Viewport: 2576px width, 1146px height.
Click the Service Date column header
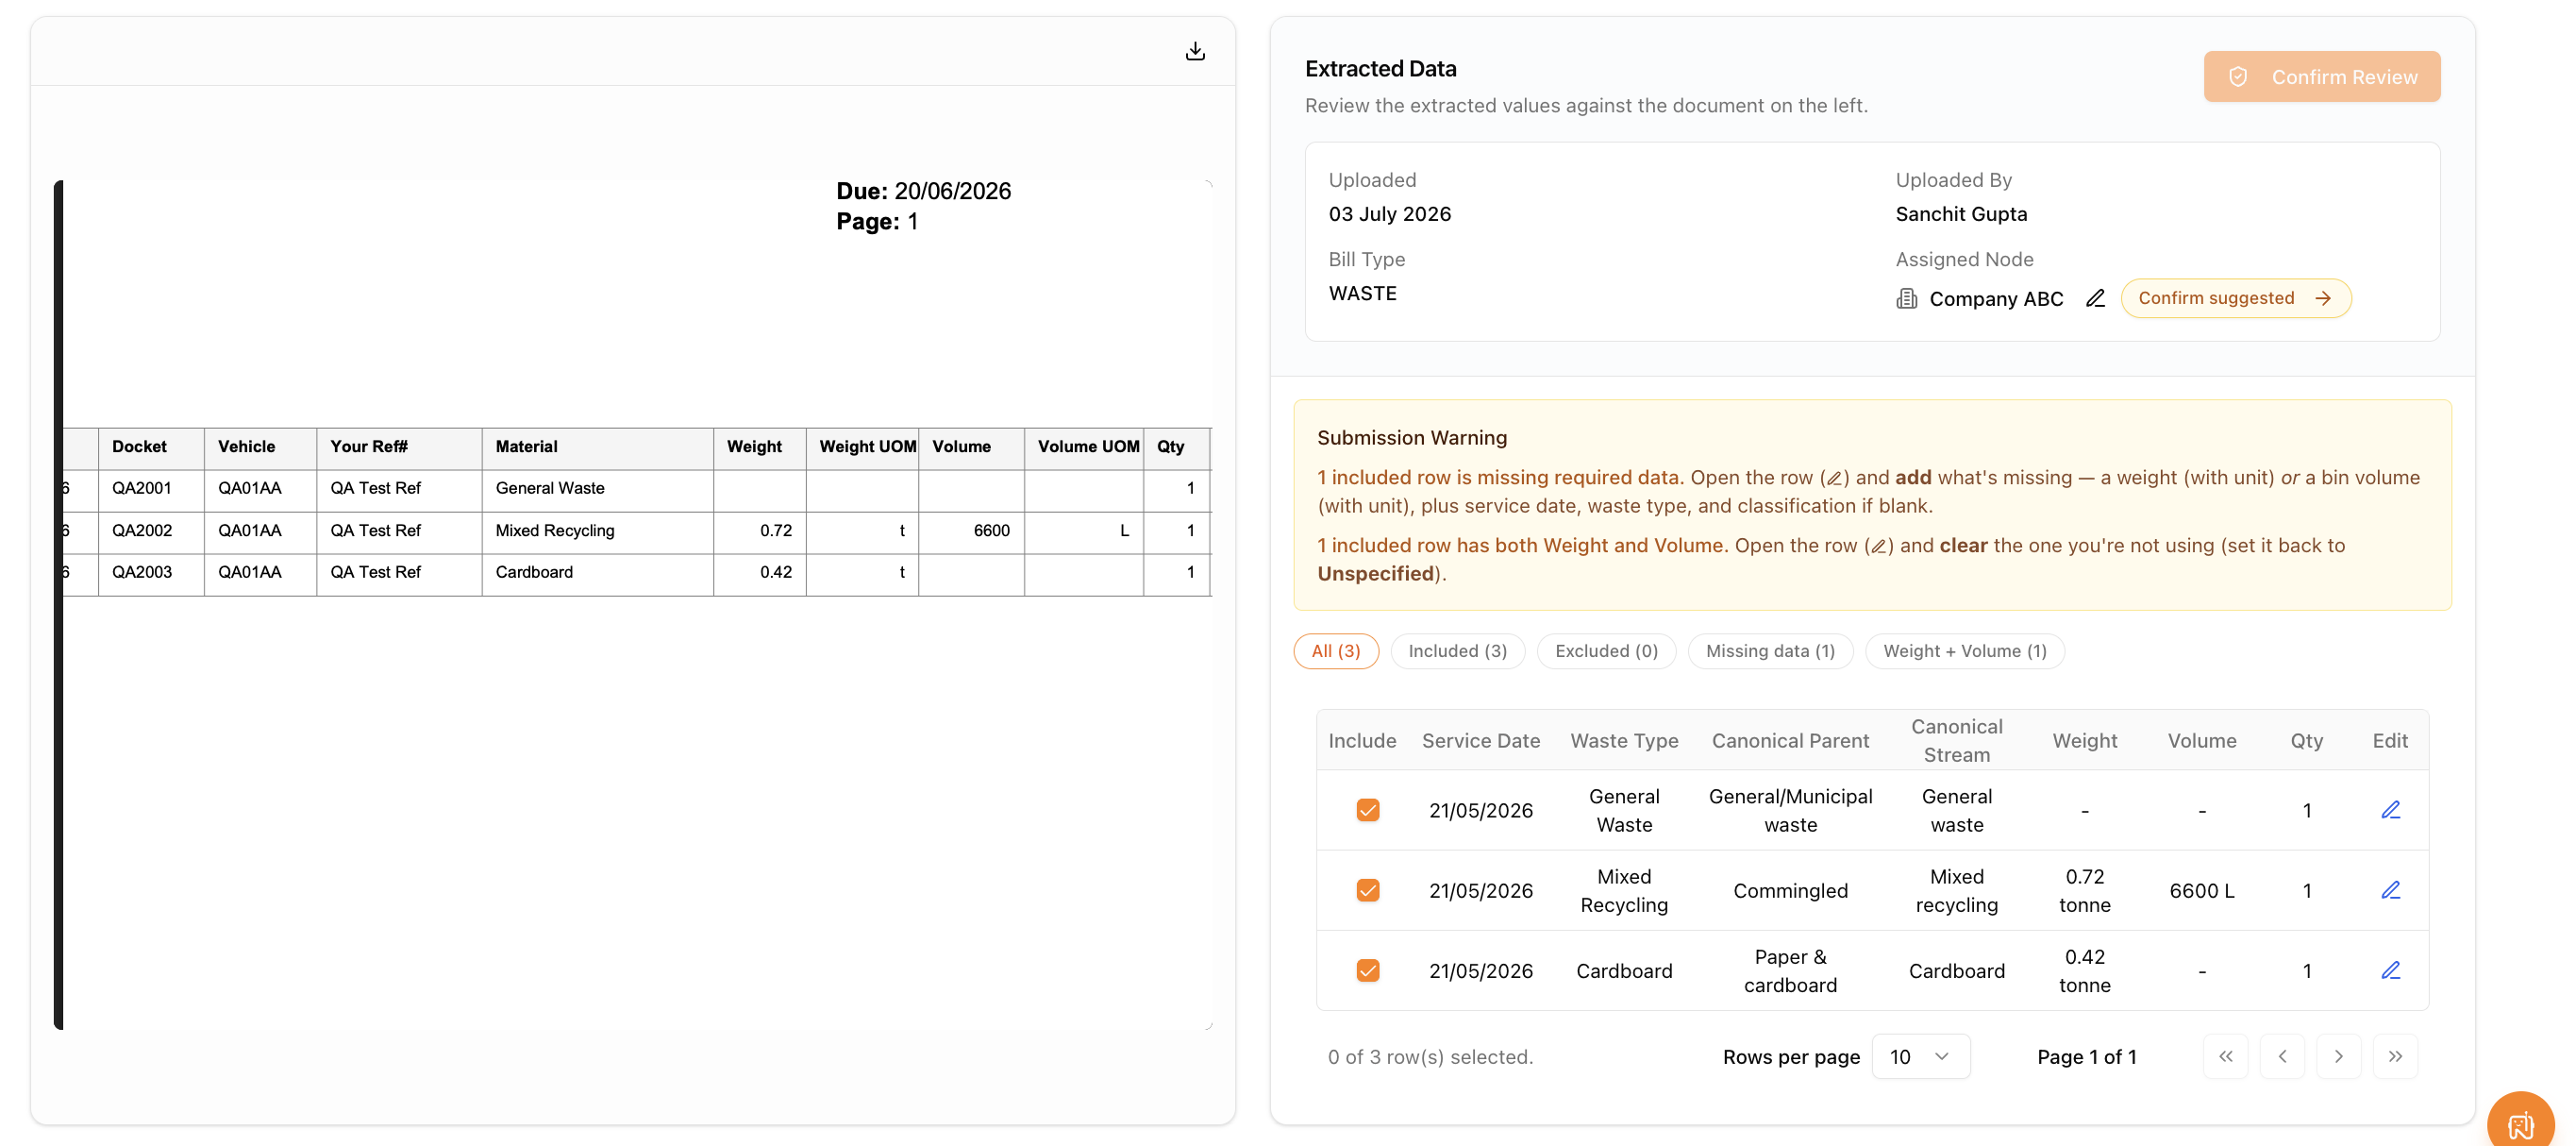(1480, 741)
